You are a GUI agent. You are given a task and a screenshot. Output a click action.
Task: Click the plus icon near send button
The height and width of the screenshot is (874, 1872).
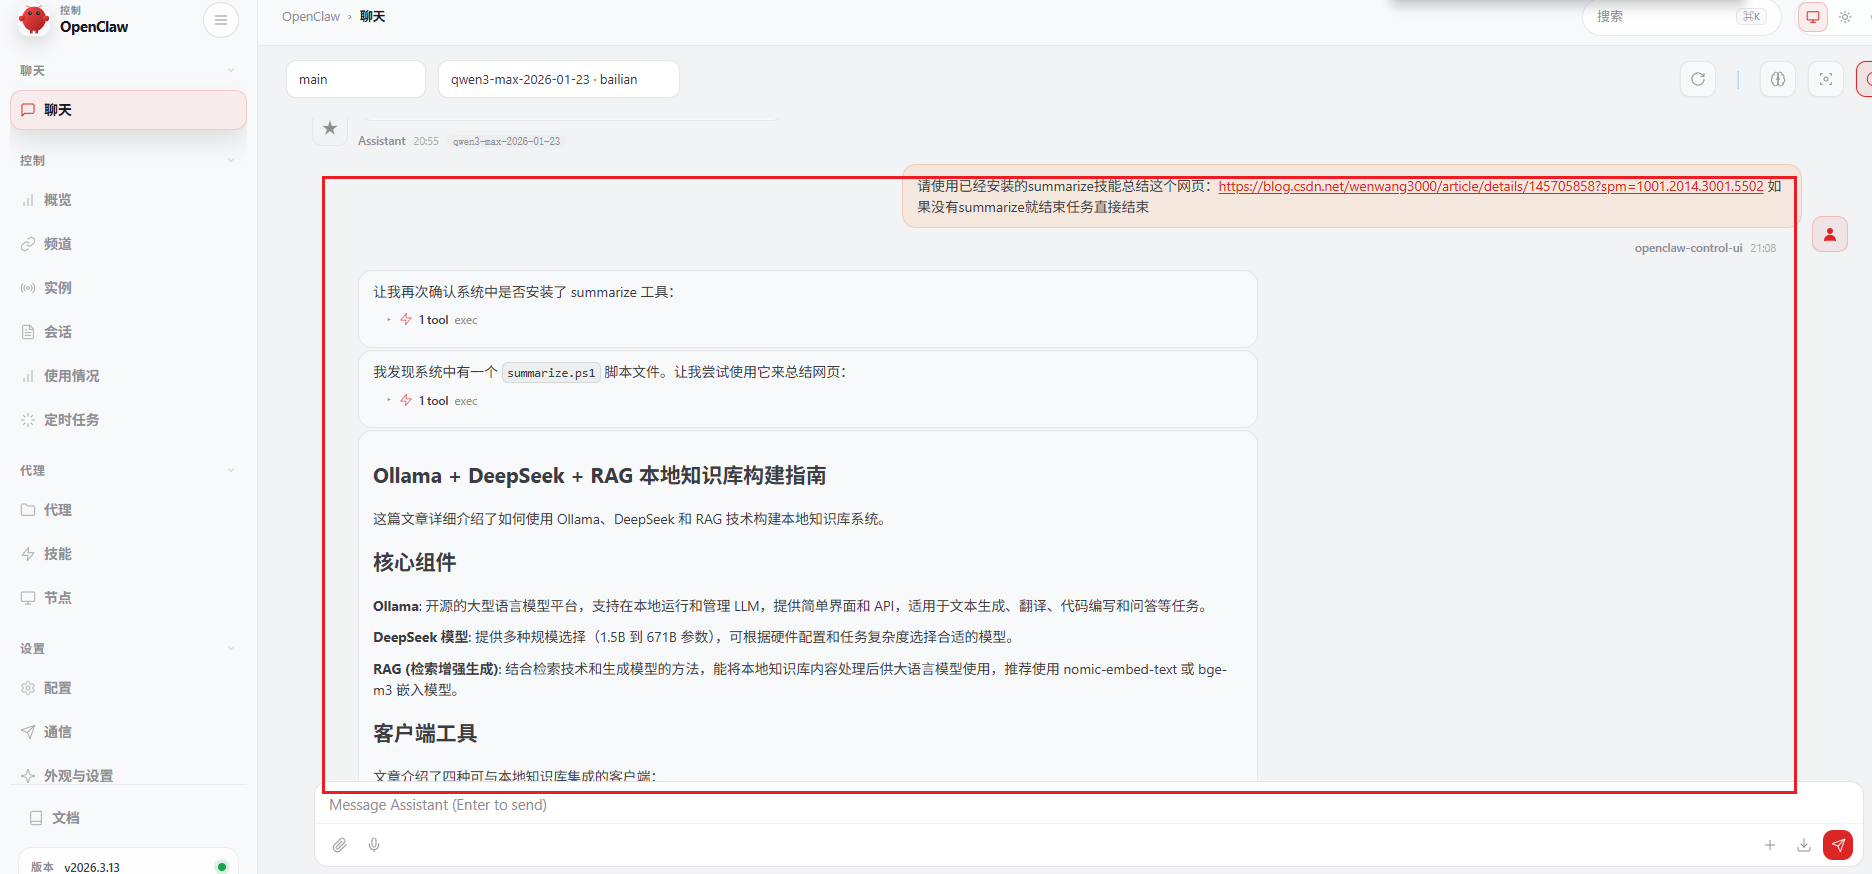click(x=1770, y=845)
